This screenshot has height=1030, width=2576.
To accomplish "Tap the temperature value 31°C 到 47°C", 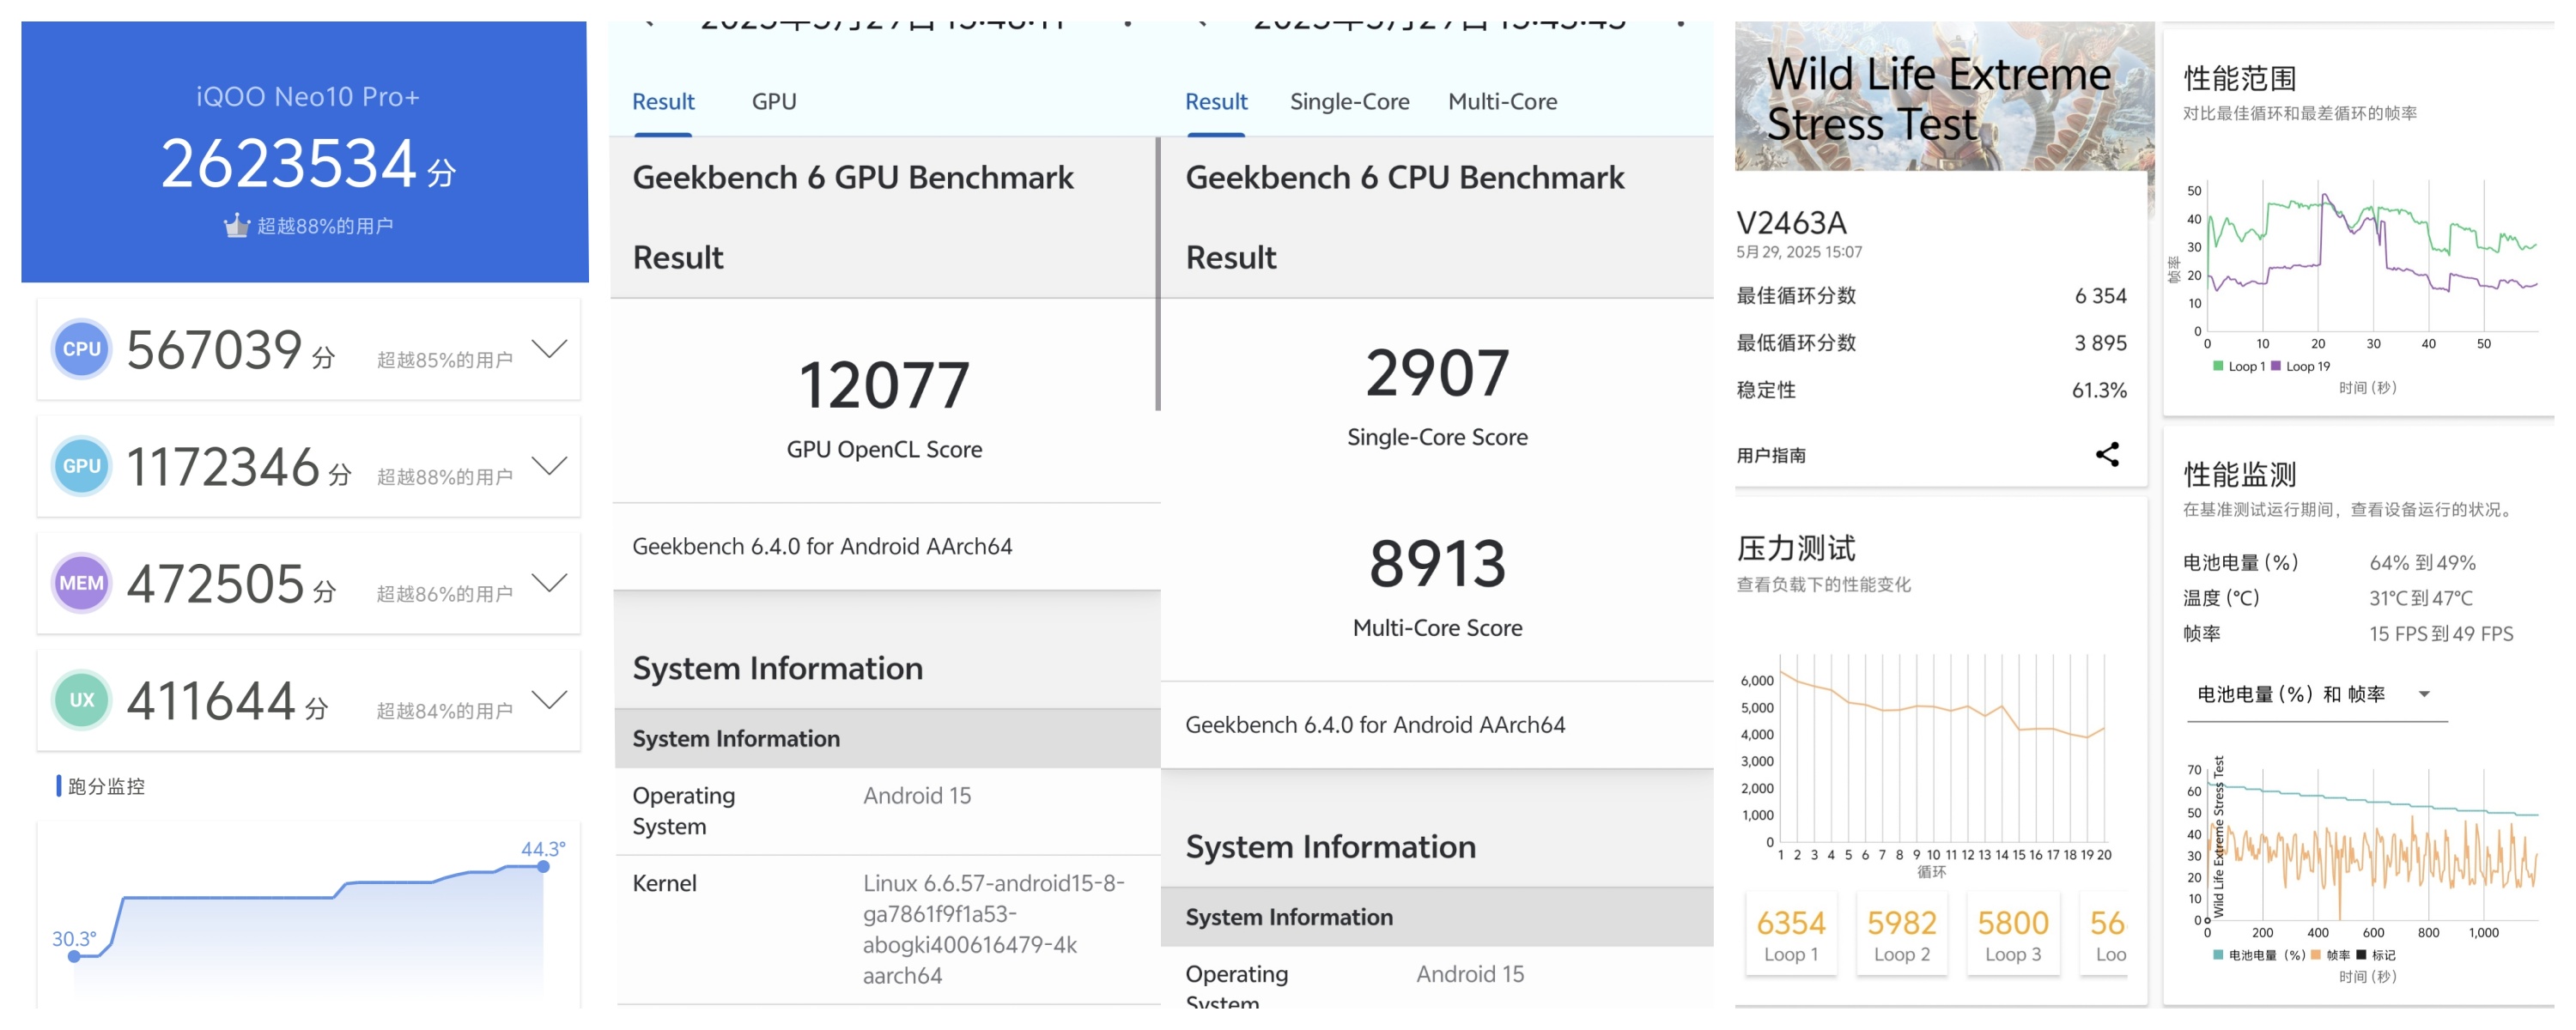I will point(2420,598).
